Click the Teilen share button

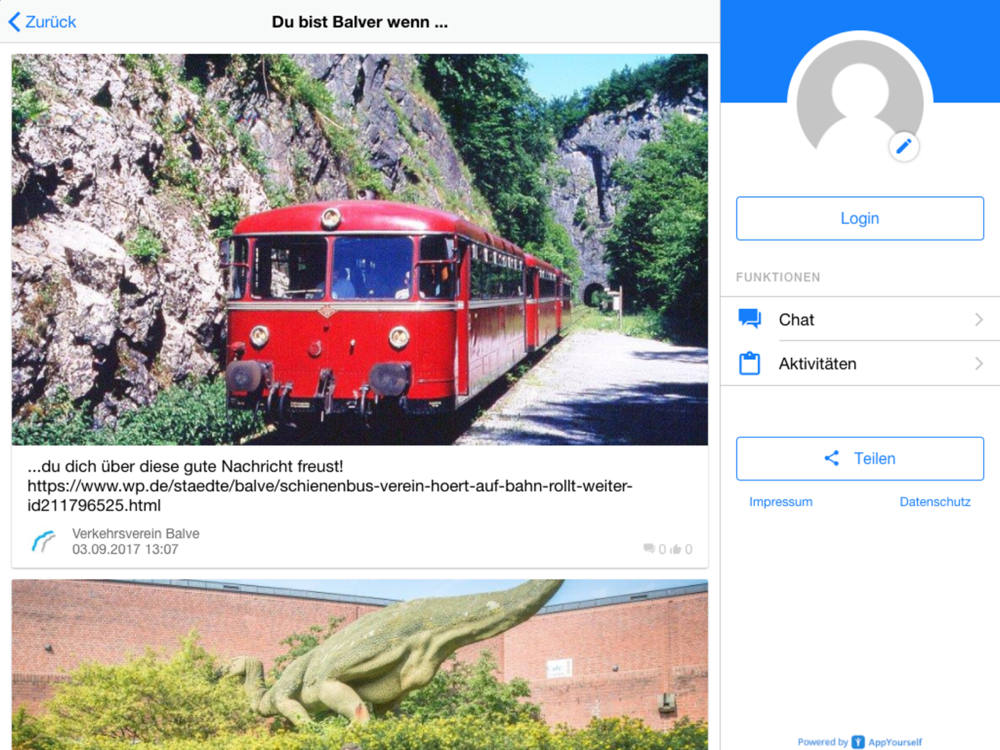point(860,459)
